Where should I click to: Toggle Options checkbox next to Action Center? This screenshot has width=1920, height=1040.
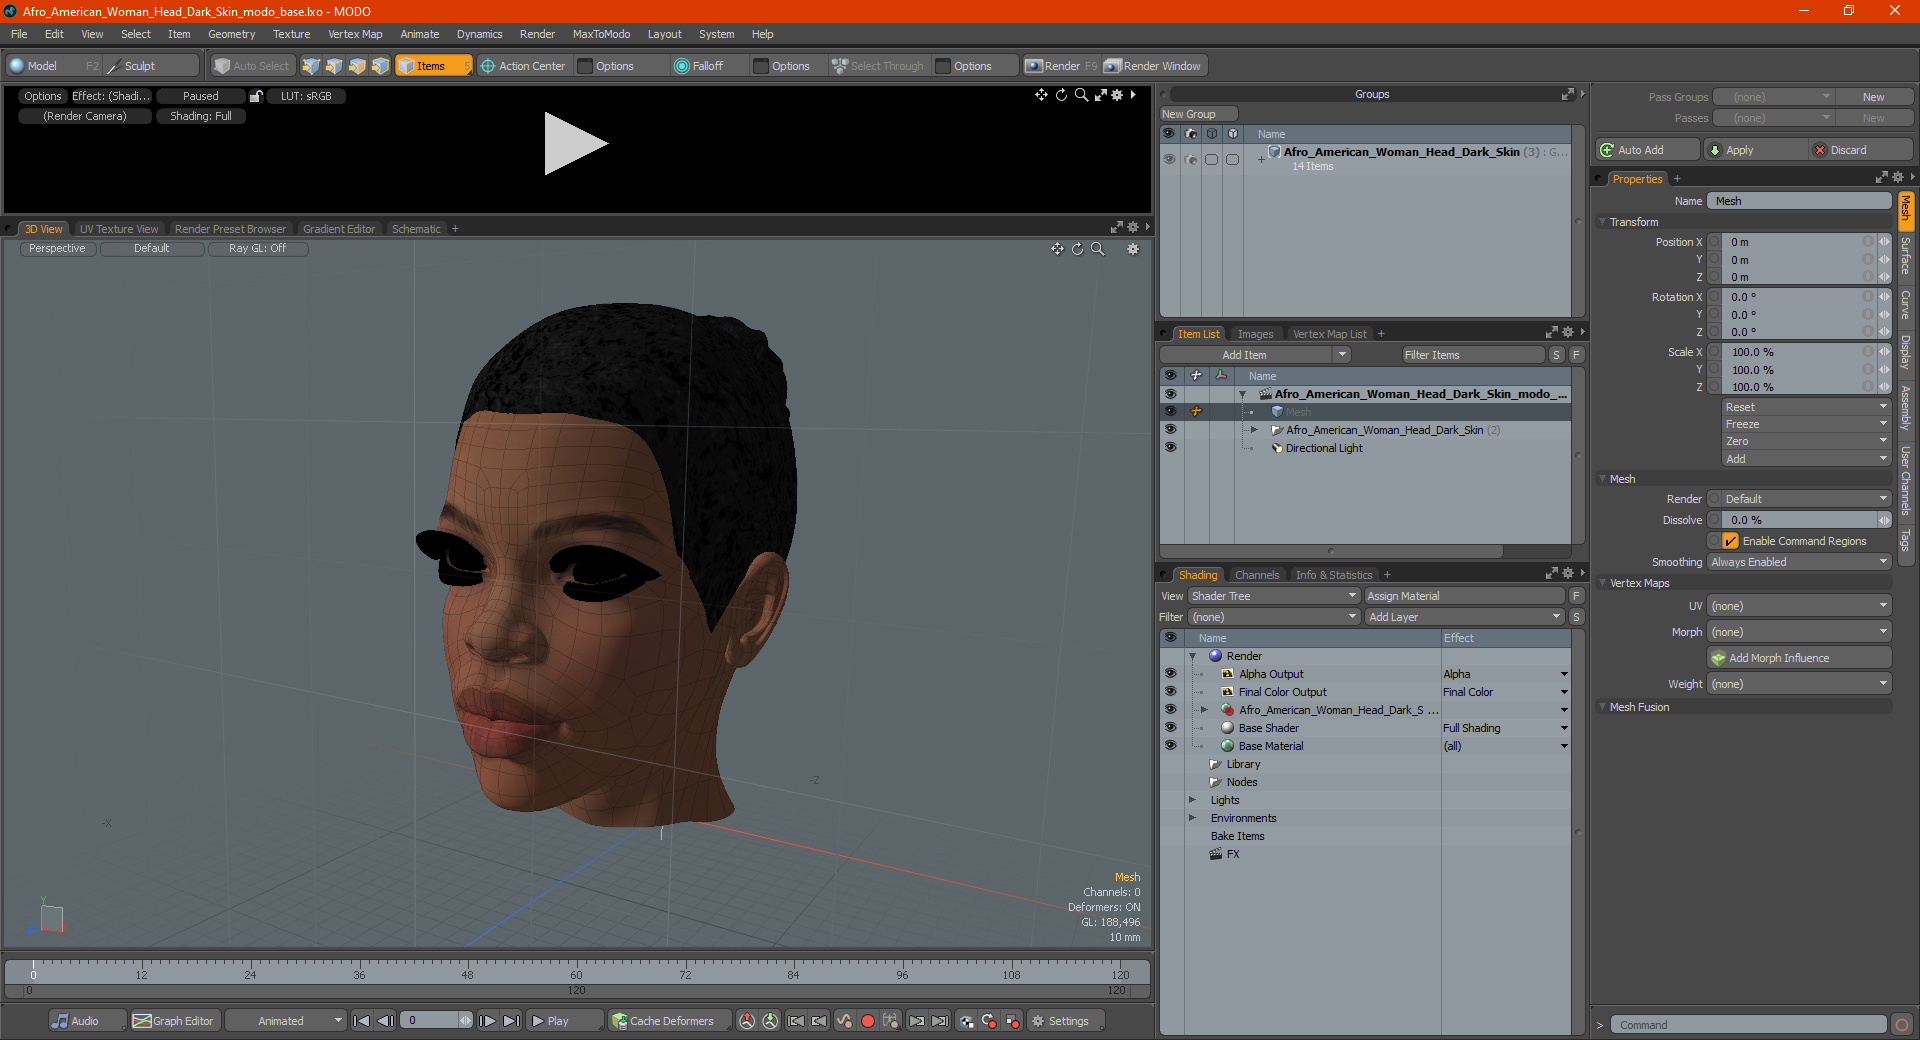[x=586, y=66]
